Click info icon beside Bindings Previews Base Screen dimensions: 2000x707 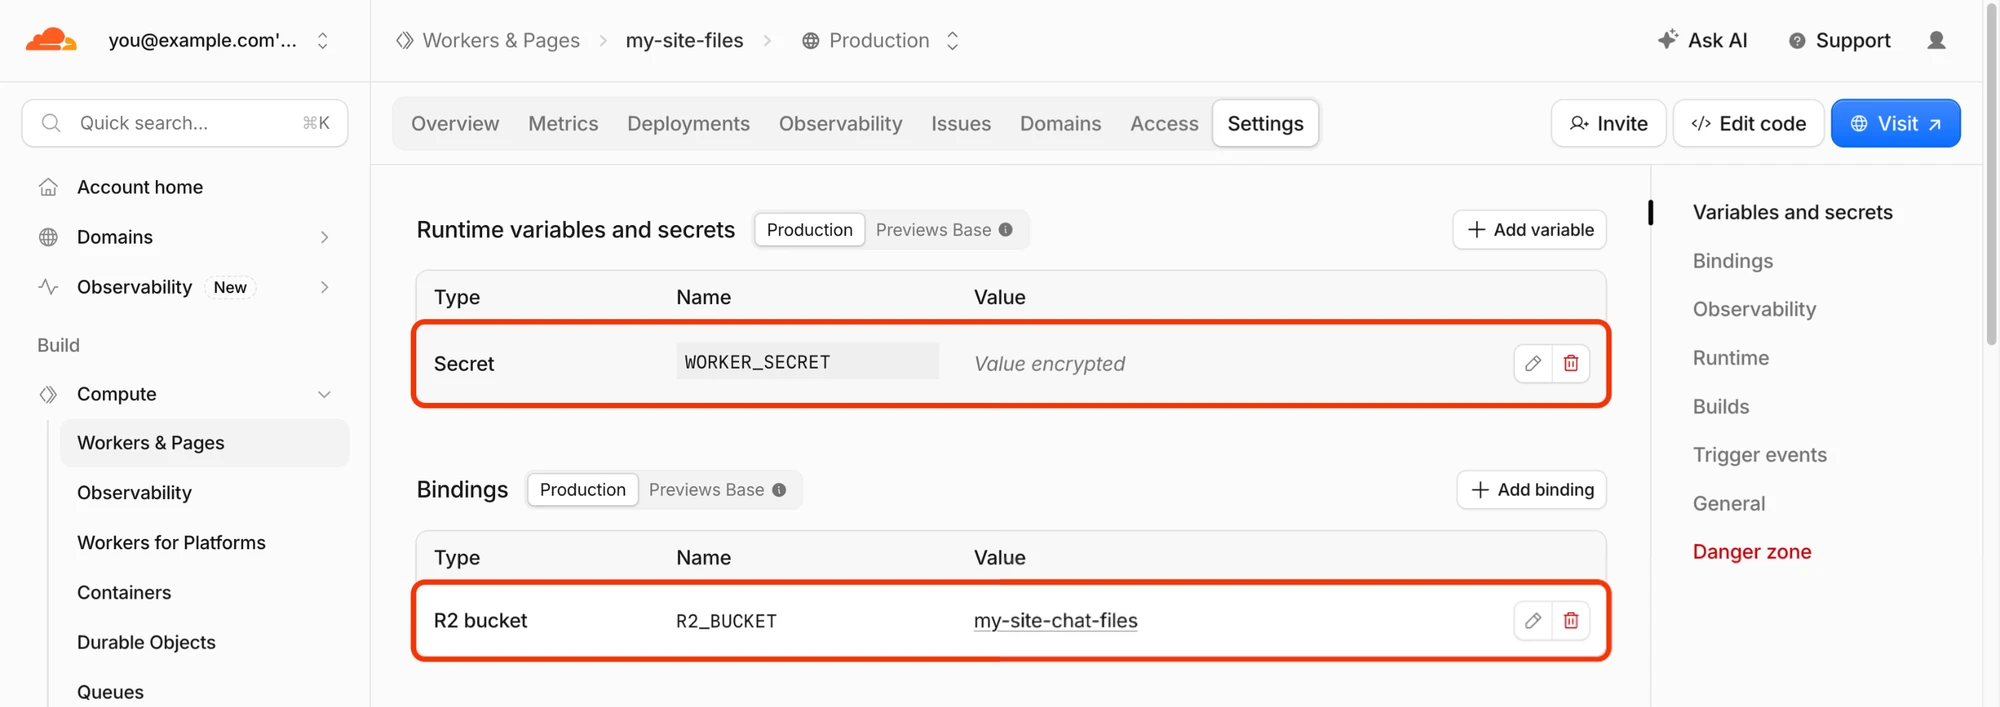(x=779, y=490)
